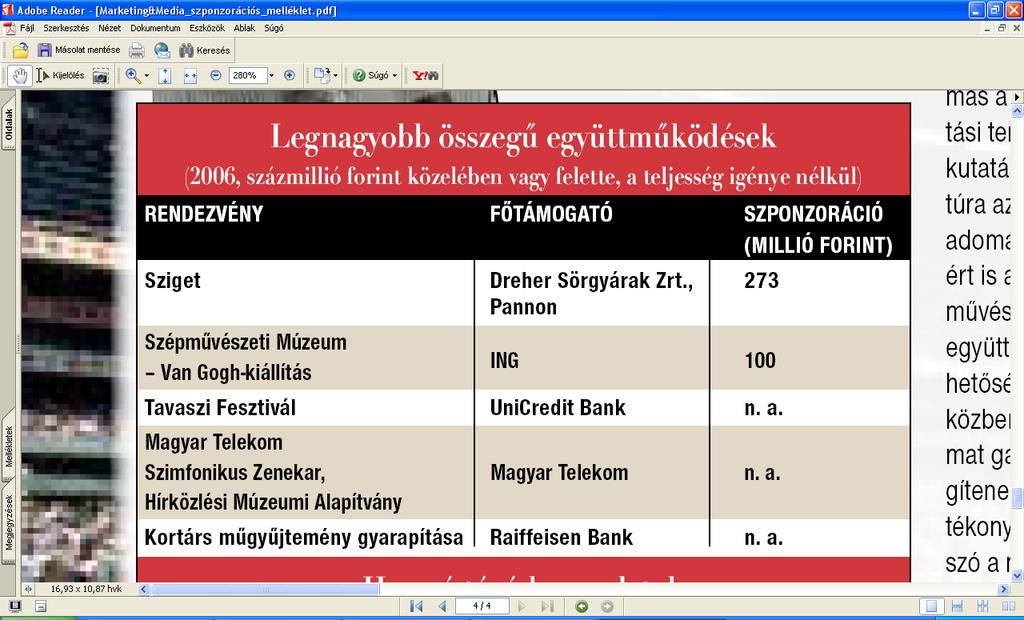Go to last page button
1024x620 pixels.
click(548, 606)
